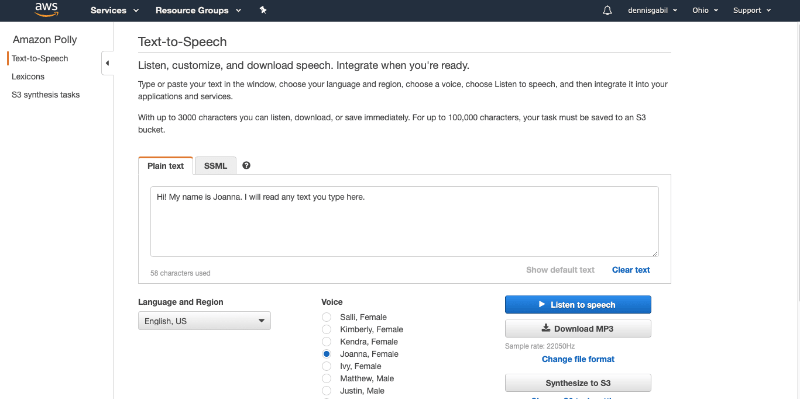Open Text-to-Speech in the sidebar

coord(40,58)
